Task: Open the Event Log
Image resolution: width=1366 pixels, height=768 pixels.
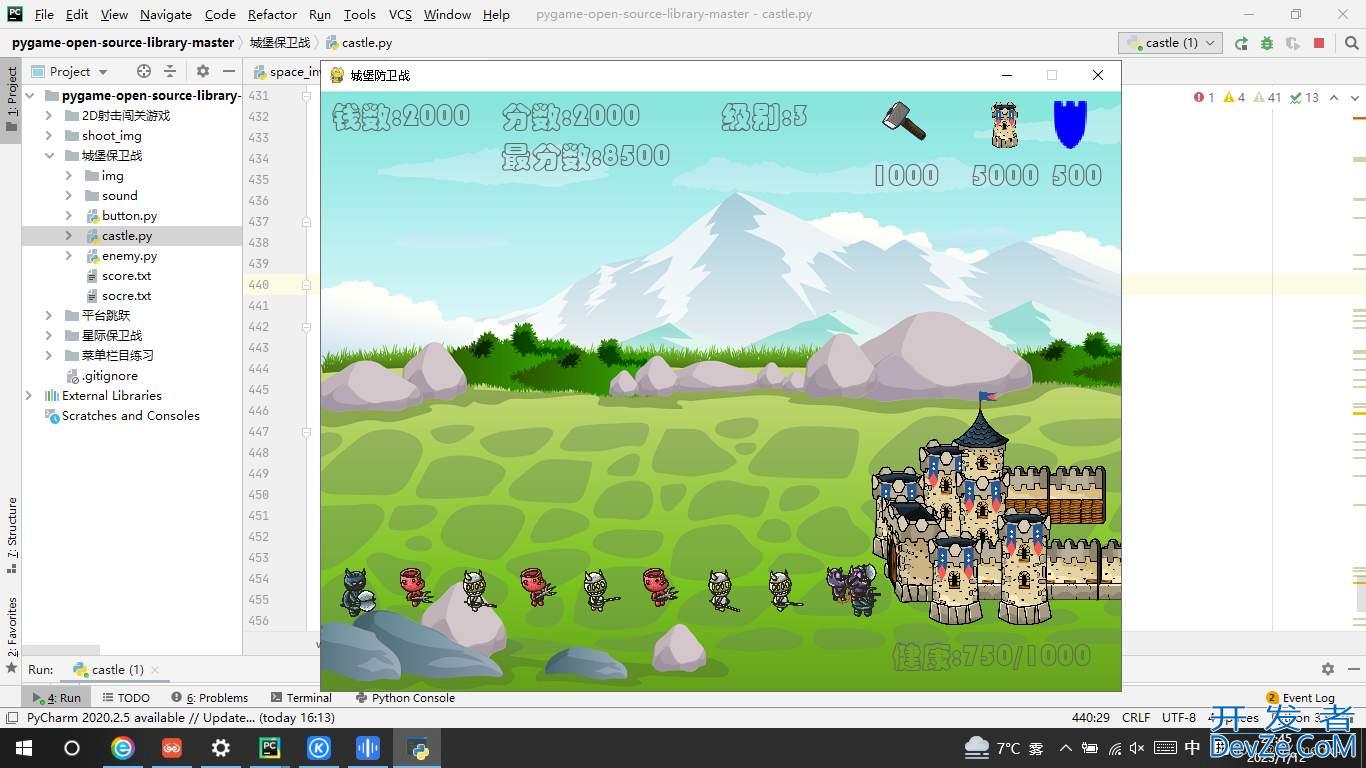Action: (1300, 698)
